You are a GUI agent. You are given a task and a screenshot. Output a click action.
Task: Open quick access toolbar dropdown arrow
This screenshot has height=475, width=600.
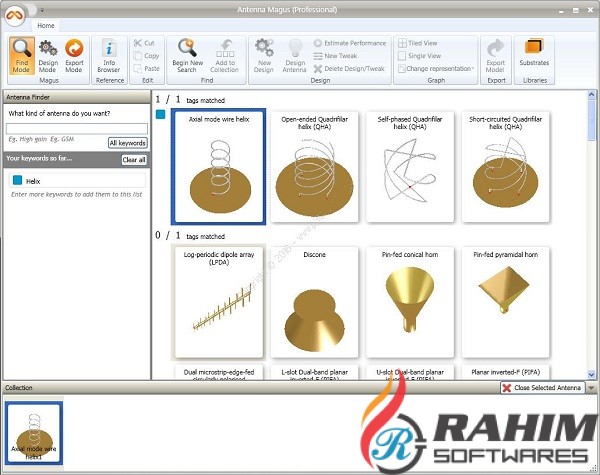tap(42, 10)
